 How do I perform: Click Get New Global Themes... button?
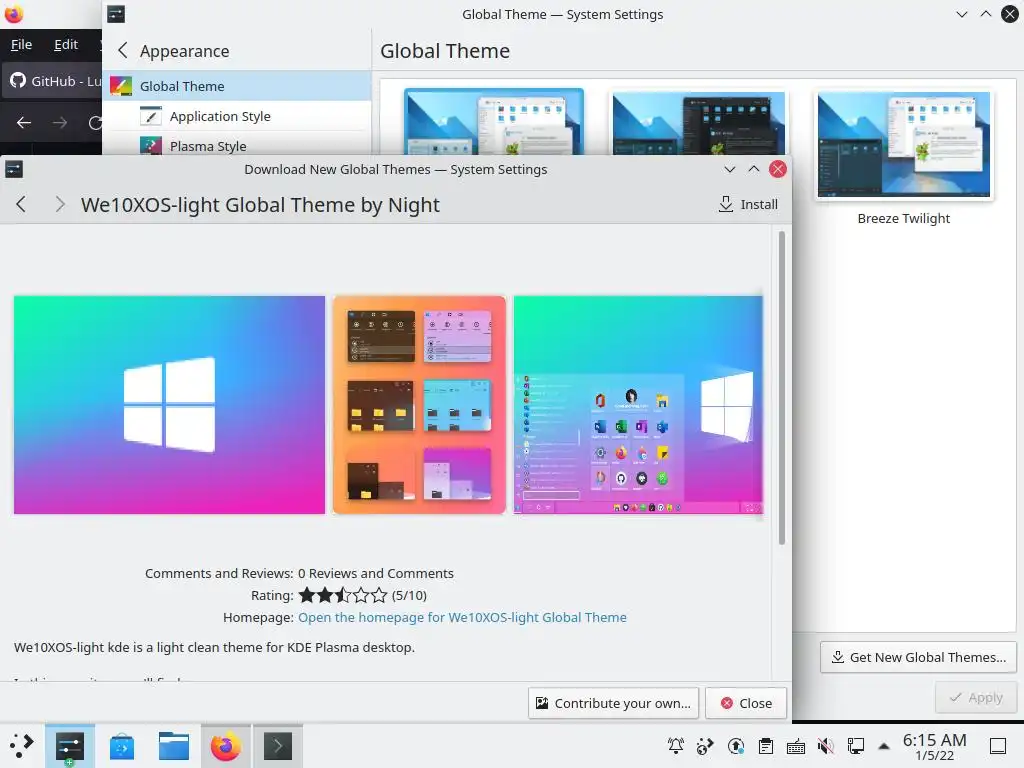pos(918,657)
